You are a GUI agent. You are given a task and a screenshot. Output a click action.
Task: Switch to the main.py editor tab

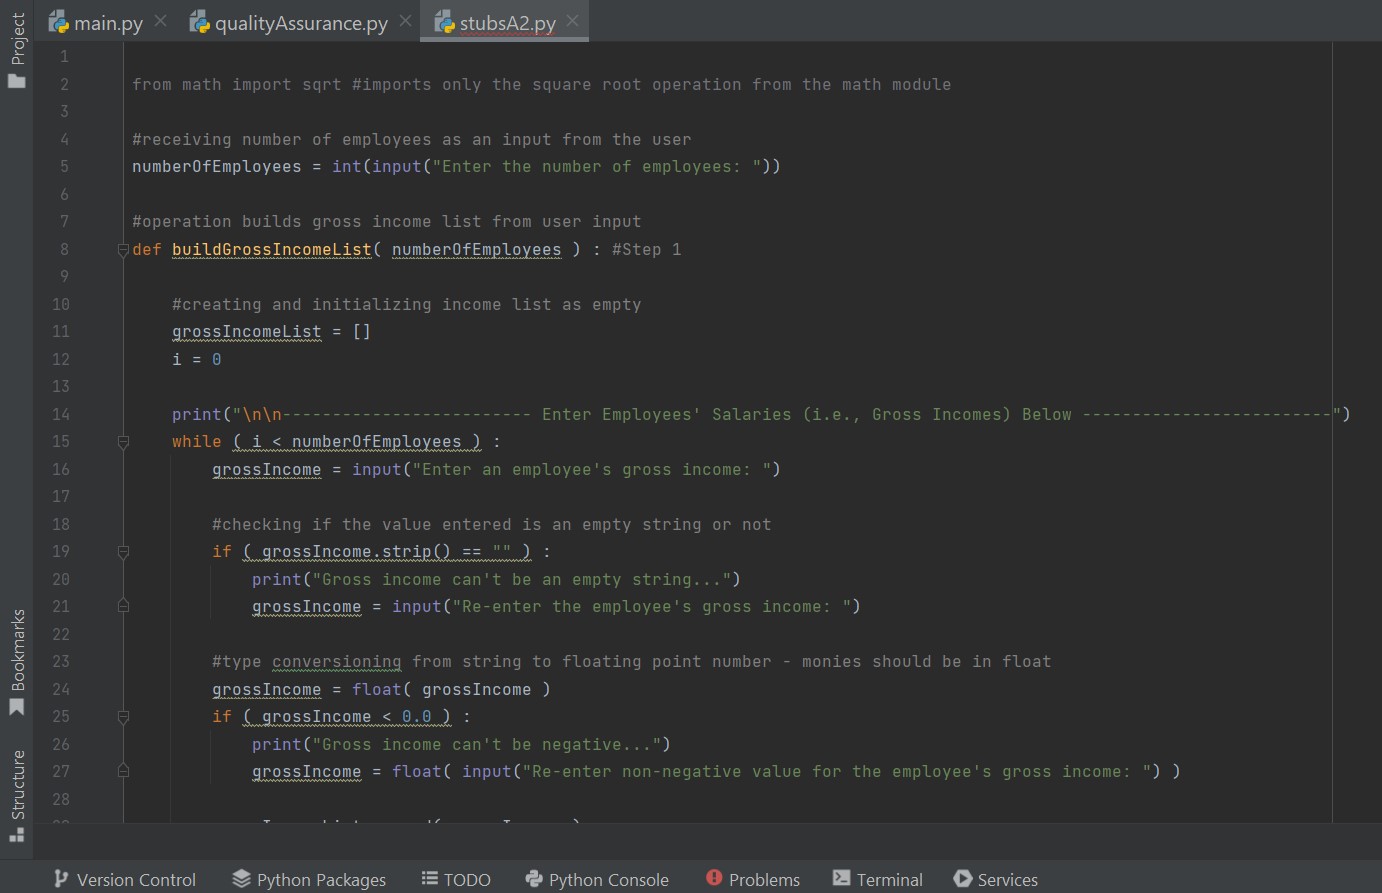pyautogui.click(x=96, y=22)
